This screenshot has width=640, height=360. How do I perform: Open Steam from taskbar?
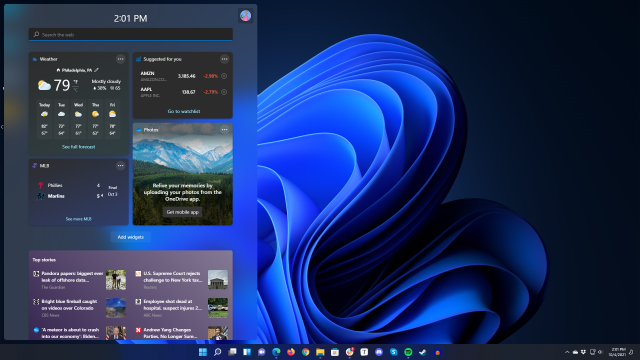tap(423, 352)
